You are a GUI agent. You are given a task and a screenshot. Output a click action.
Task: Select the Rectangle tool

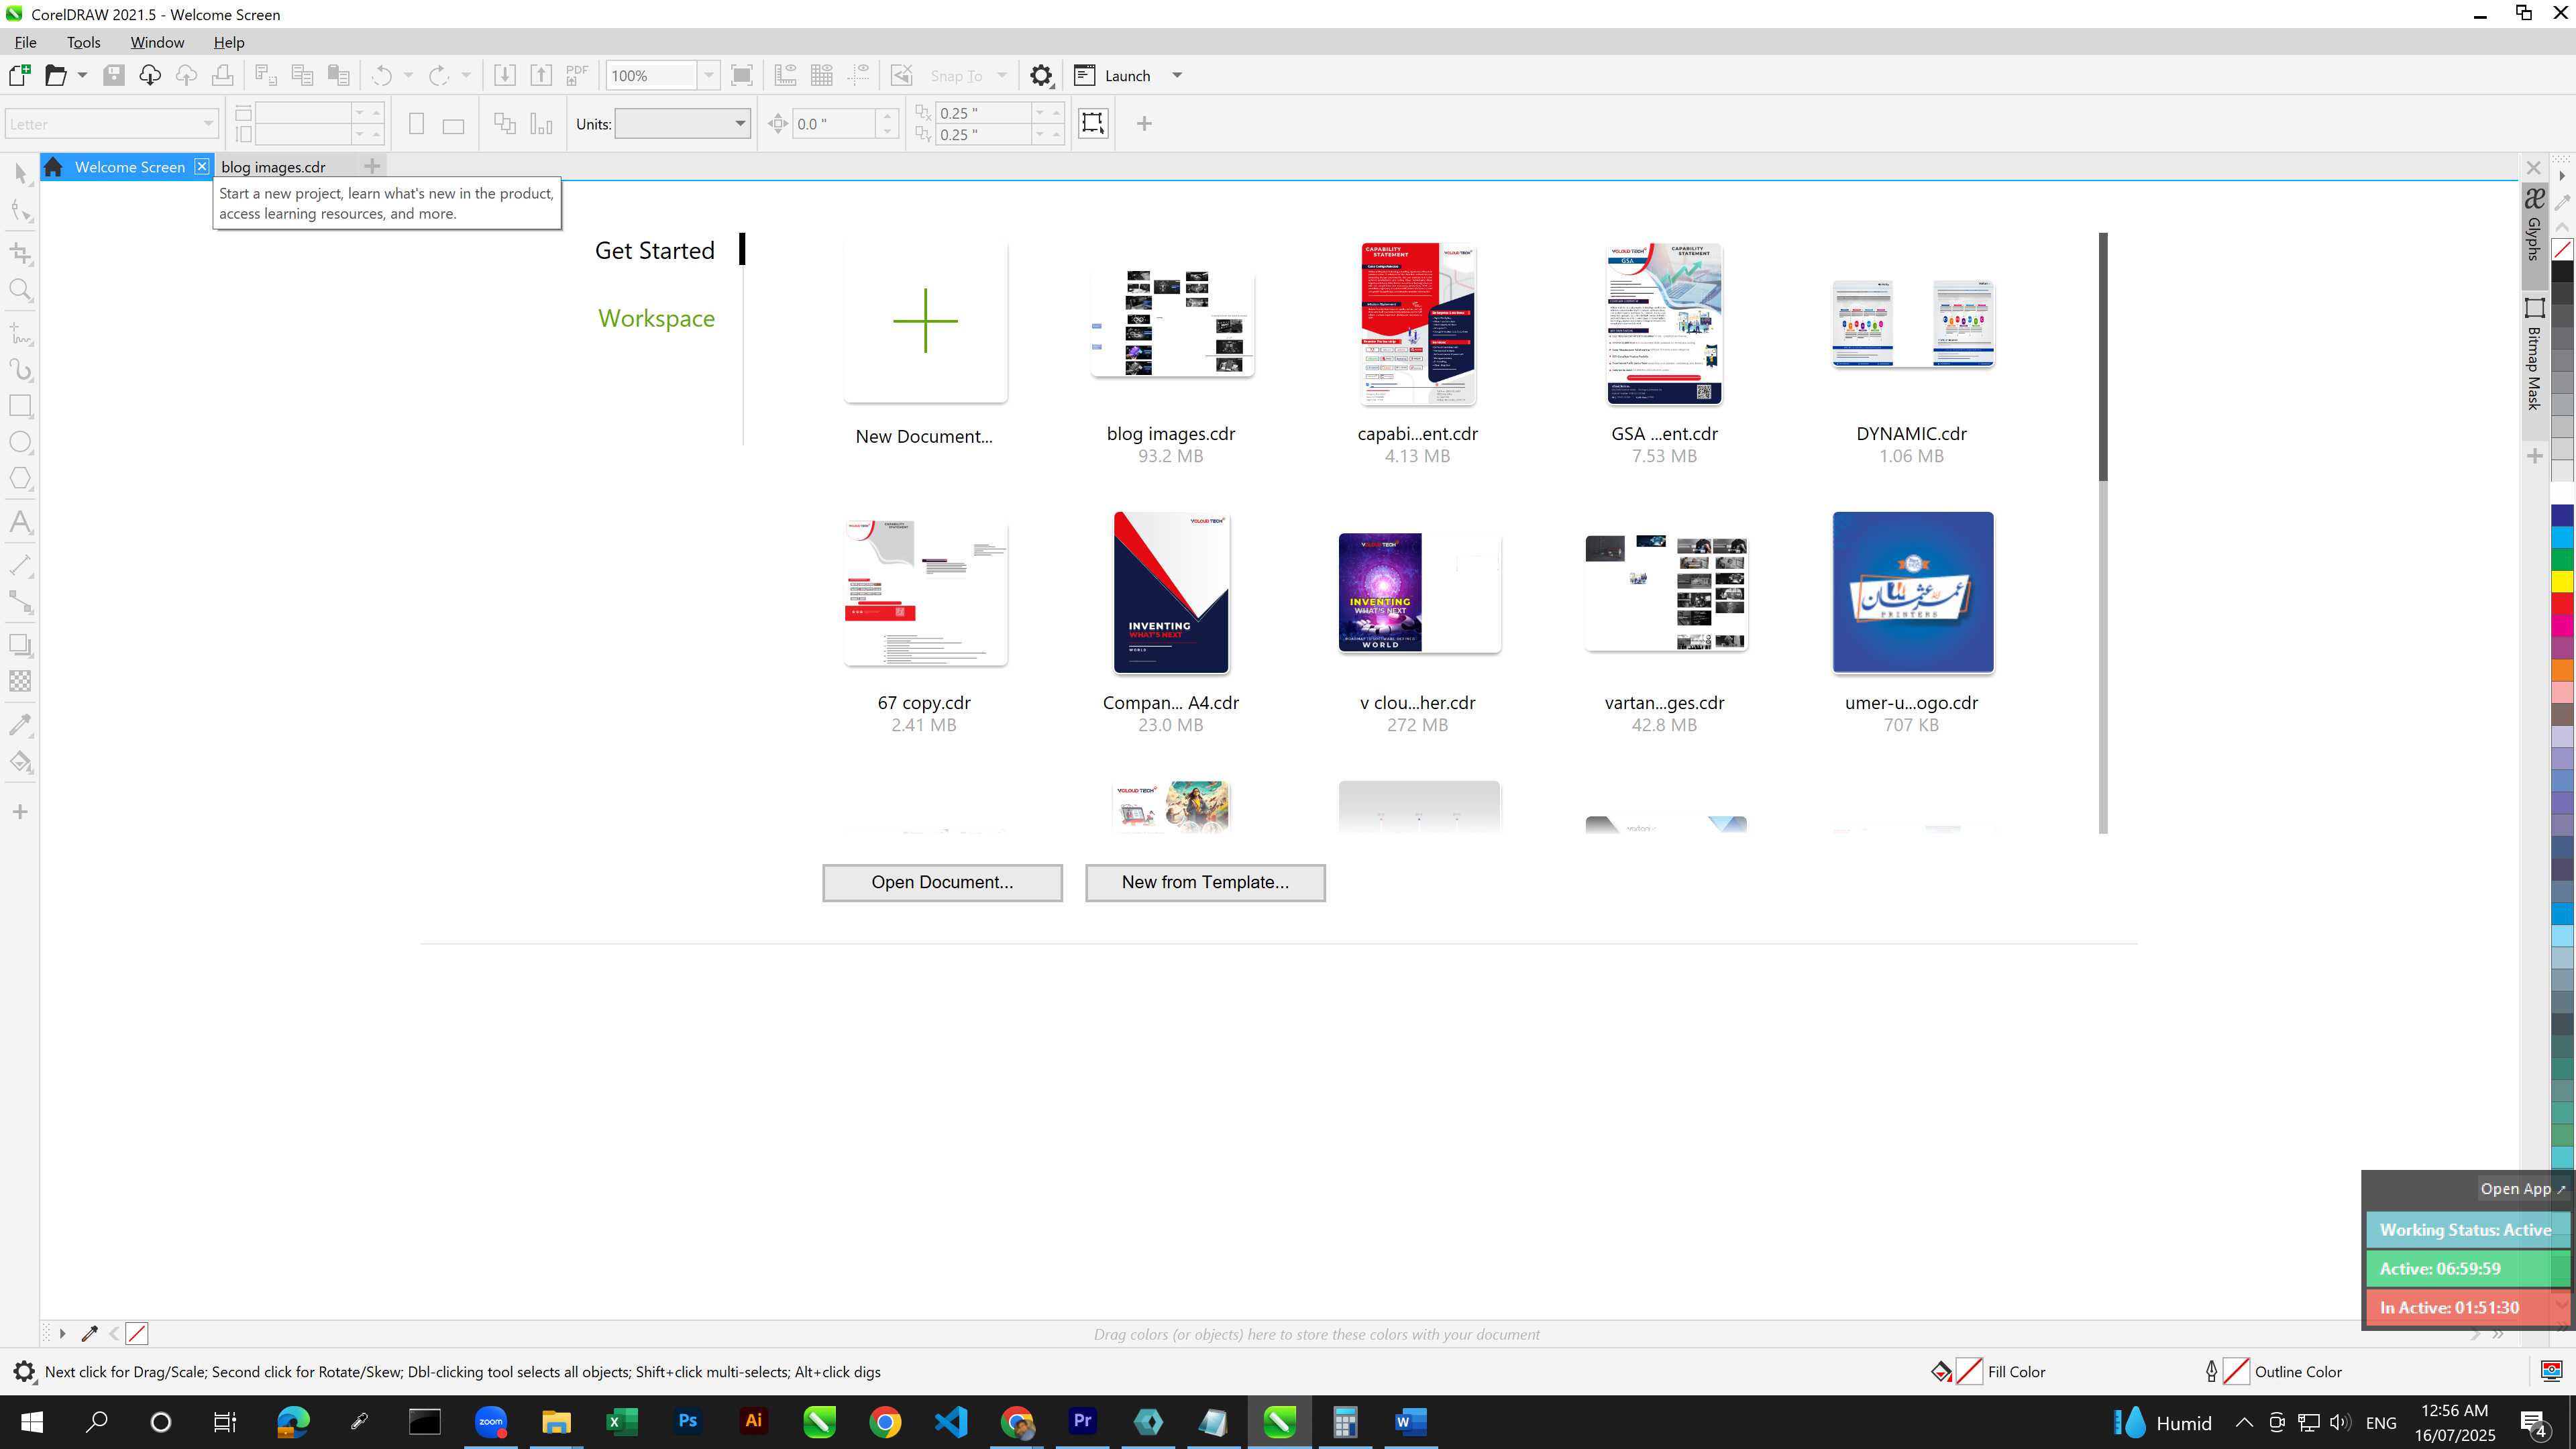tap(21, 405)
